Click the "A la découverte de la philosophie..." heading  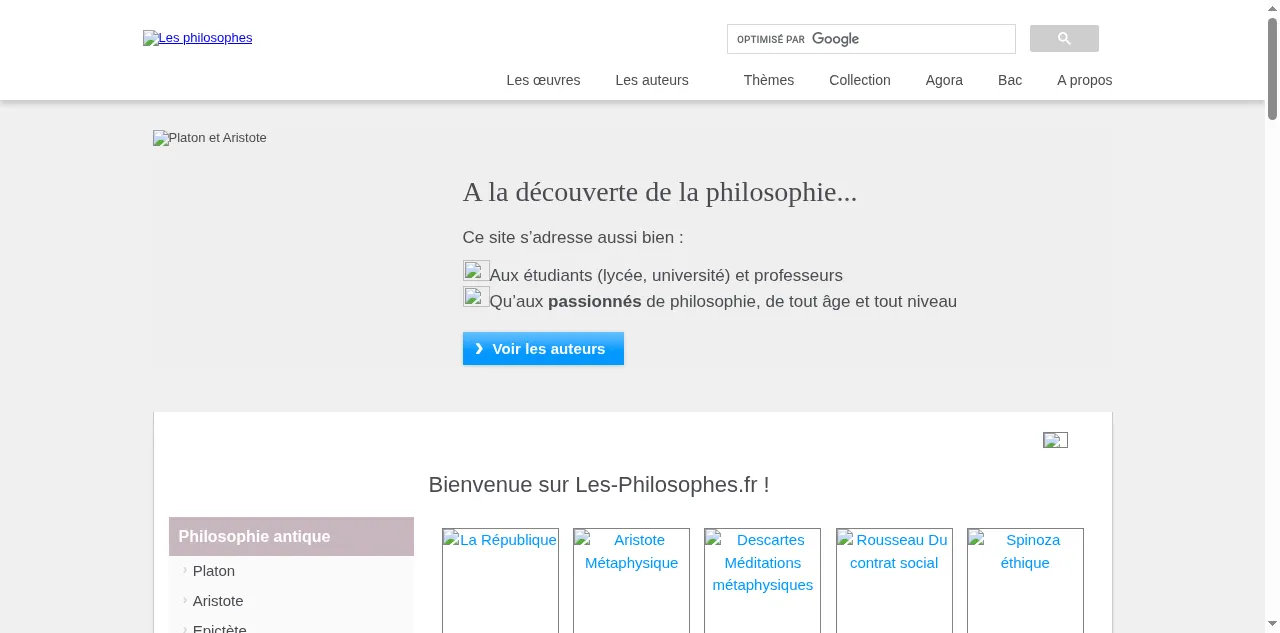(660, 192)
